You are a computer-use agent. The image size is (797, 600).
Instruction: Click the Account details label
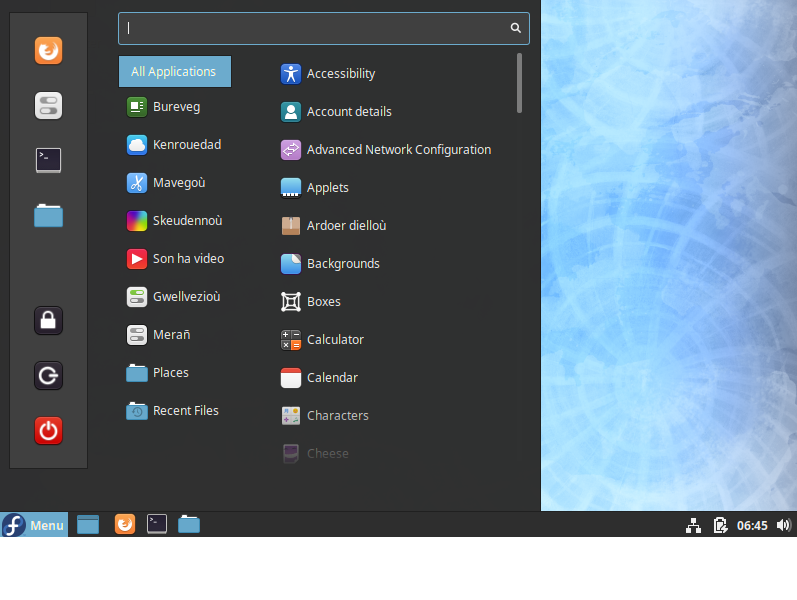349,112
